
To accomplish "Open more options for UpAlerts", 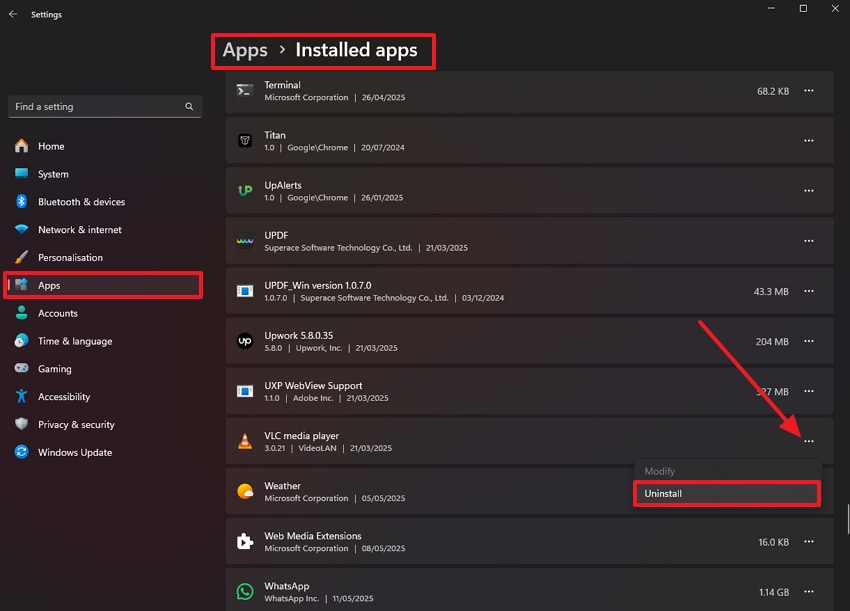I will pos(809,191).
